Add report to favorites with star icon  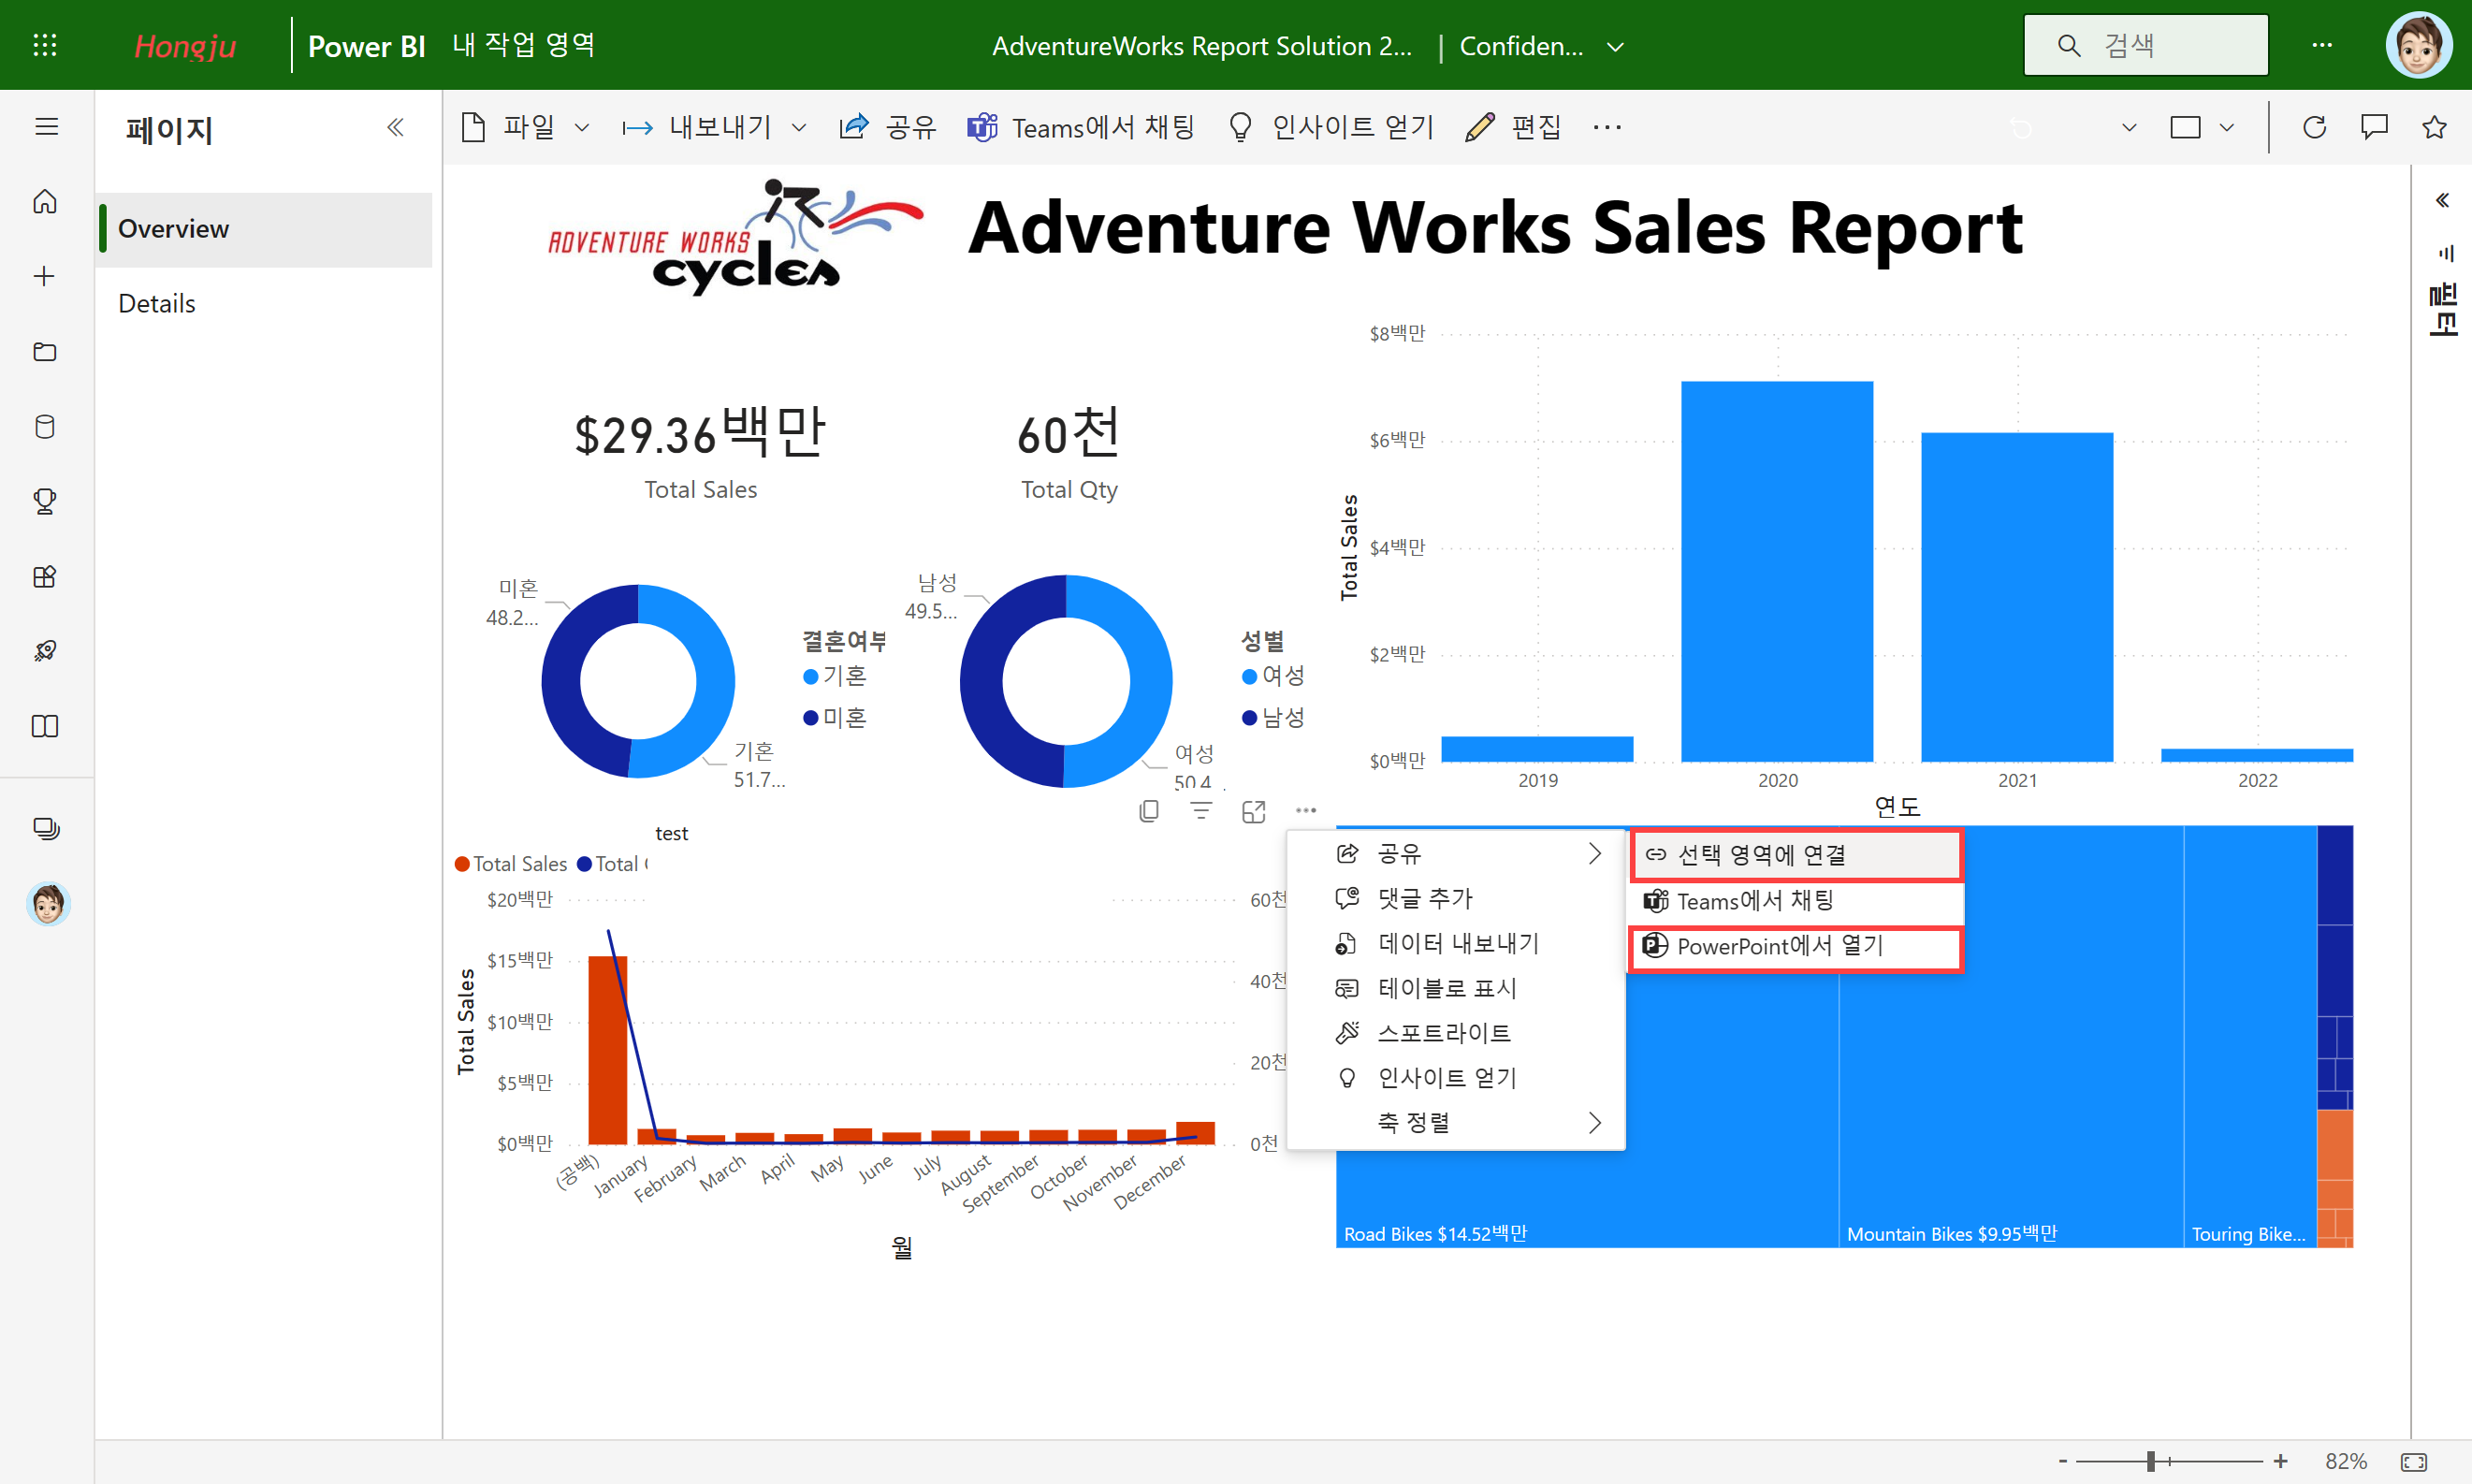coord(2434,127)
